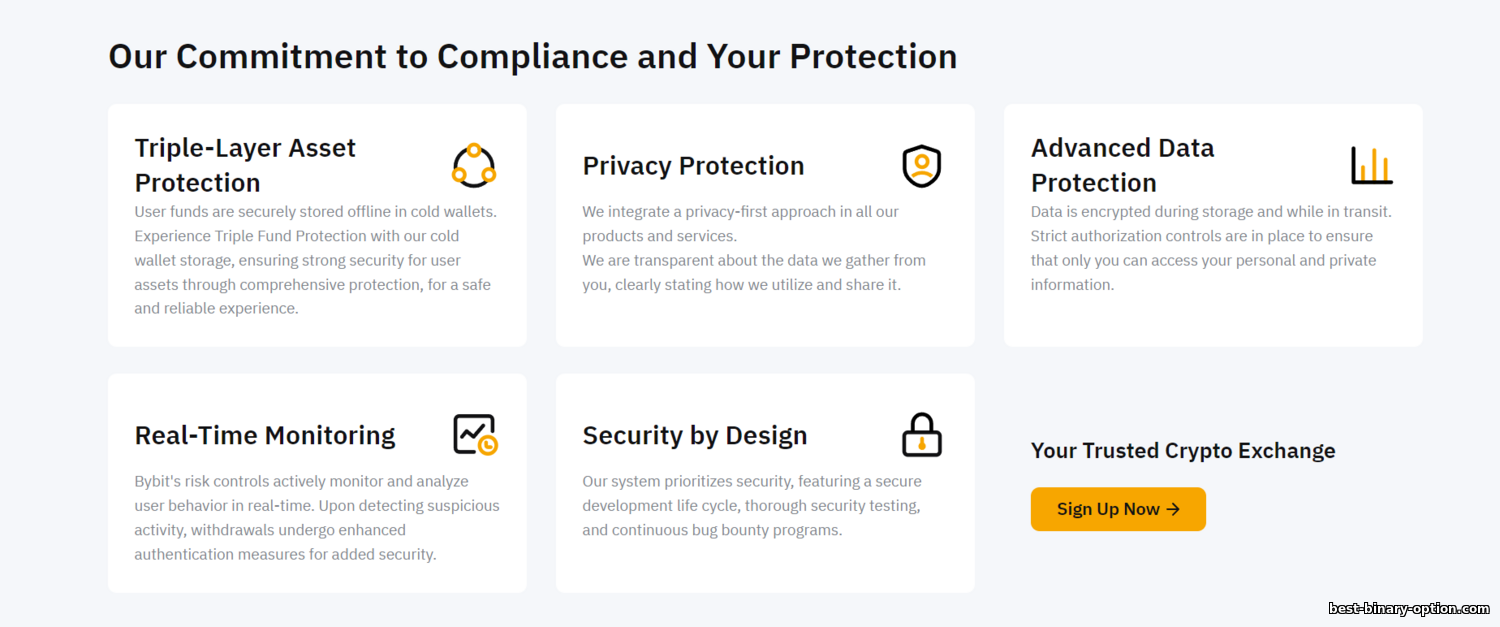1500x627 pixels.
Task: Click Your Trusted Crypto Exchange text
Action: 1183,451
